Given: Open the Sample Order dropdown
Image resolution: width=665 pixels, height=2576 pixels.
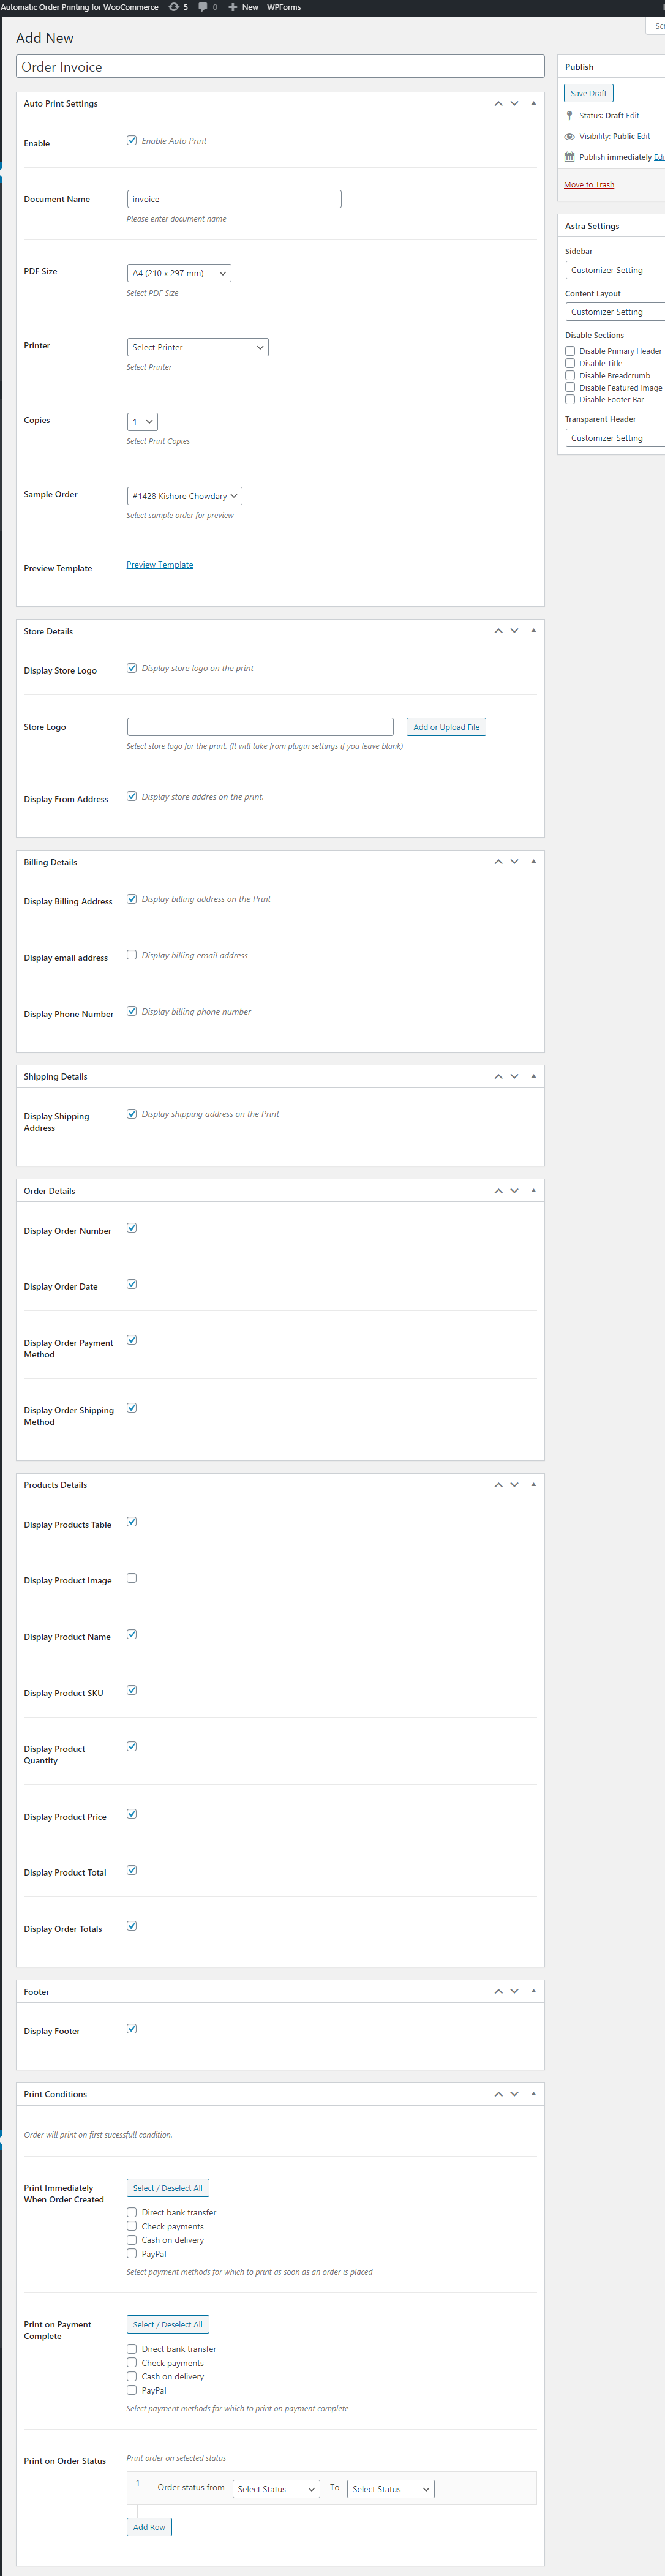Looking at the screenshot, I should [x=184, y=495].
